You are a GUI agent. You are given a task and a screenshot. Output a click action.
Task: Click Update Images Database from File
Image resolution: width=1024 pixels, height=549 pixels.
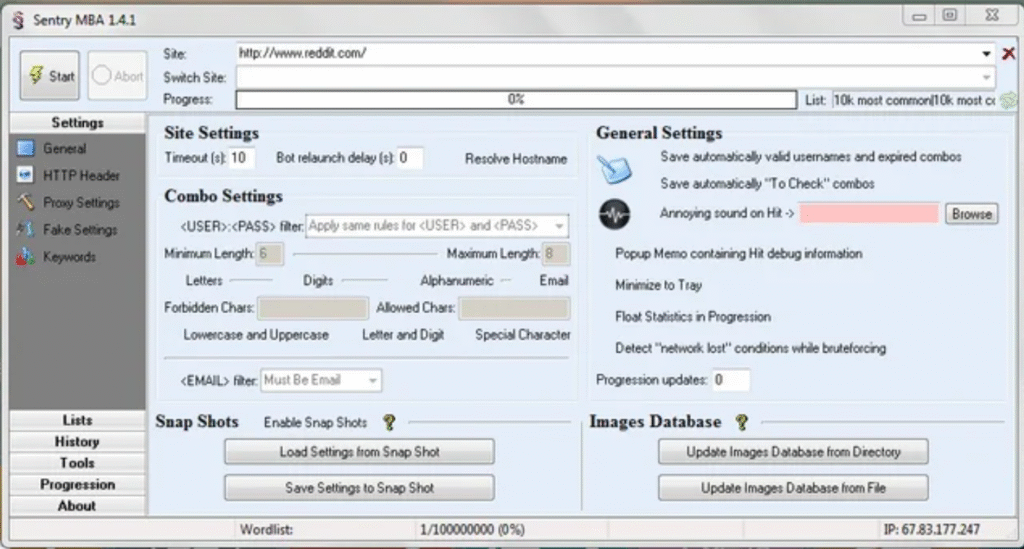pos(793,488)
